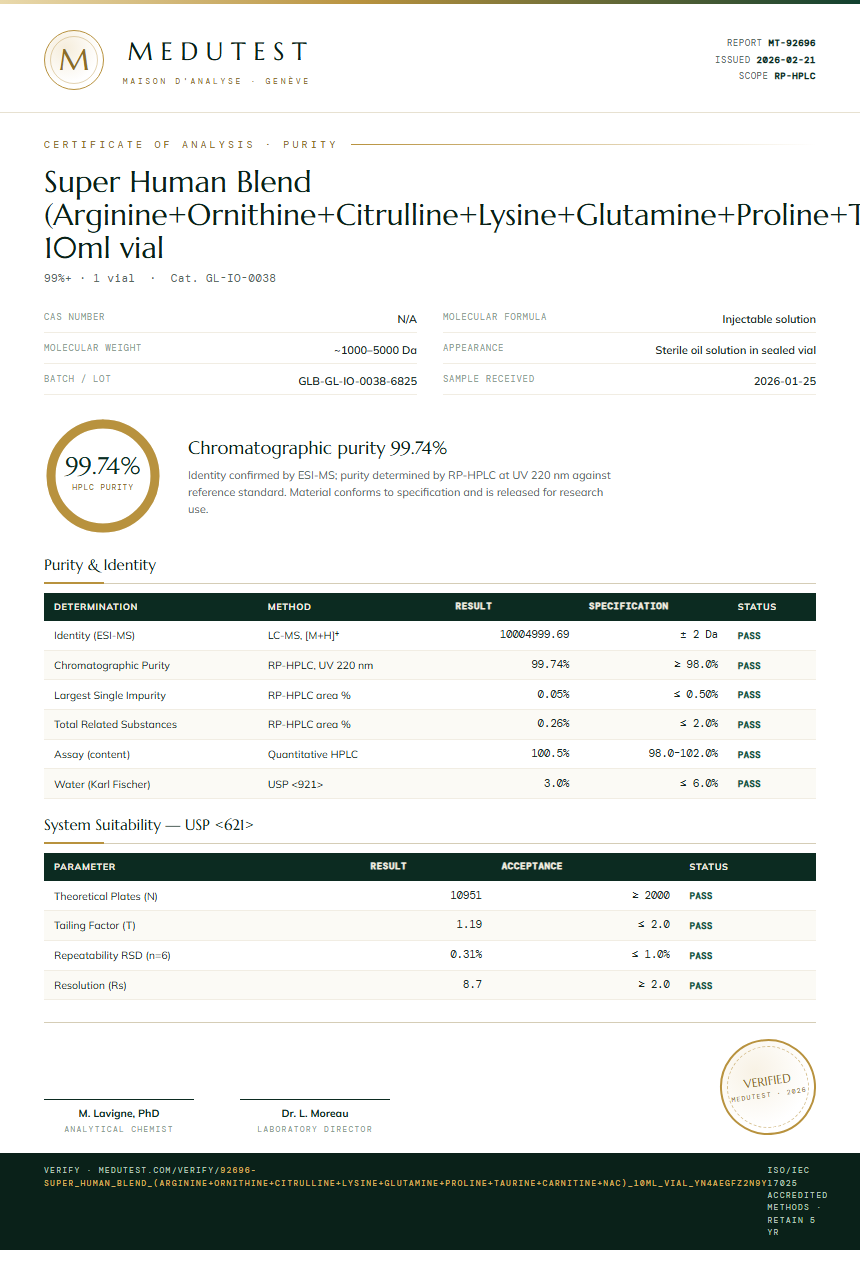
Task: Click System Suitability — USP <621> heading
Action: point(149,825)
